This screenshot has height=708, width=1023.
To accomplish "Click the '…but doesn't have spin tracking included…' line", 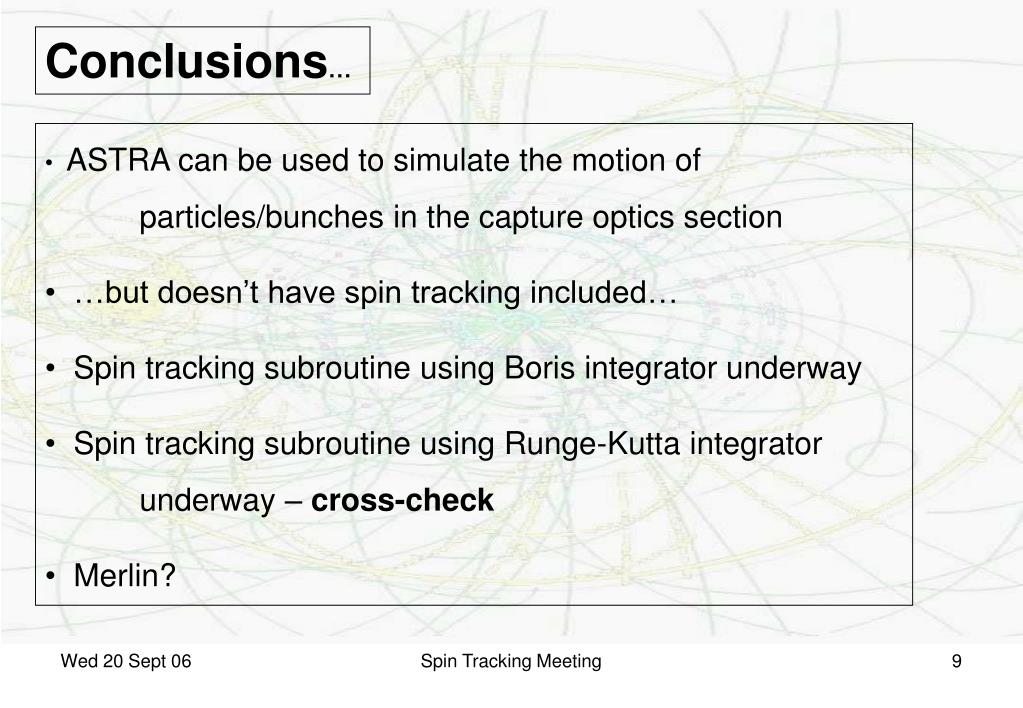I will click(375, 292).
